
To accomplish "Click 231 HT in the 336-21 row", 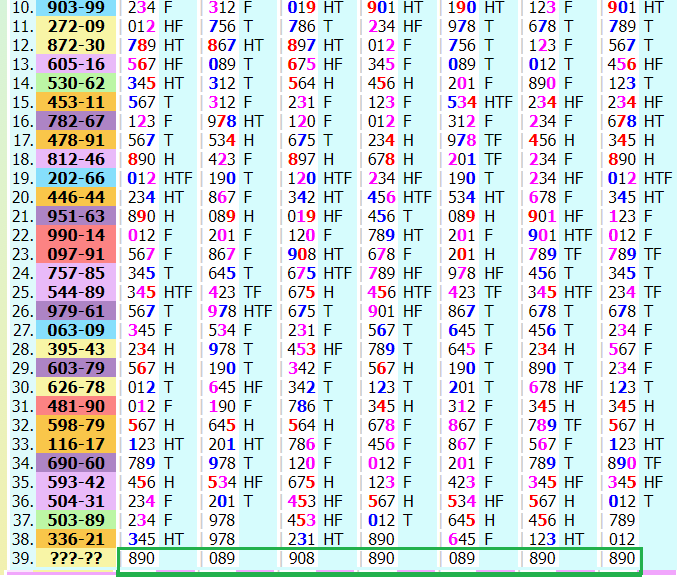I will [x=316, y=539].
